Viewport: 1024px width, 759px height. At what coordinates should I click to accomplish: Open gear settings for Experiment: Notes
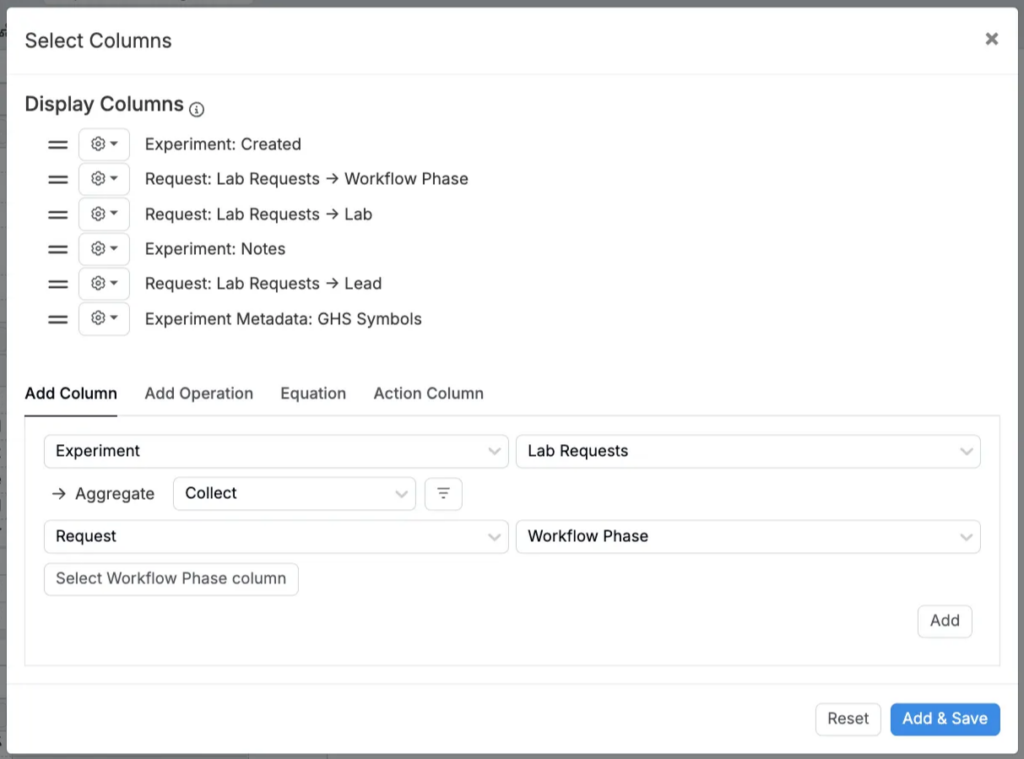[x=104, y=249]
